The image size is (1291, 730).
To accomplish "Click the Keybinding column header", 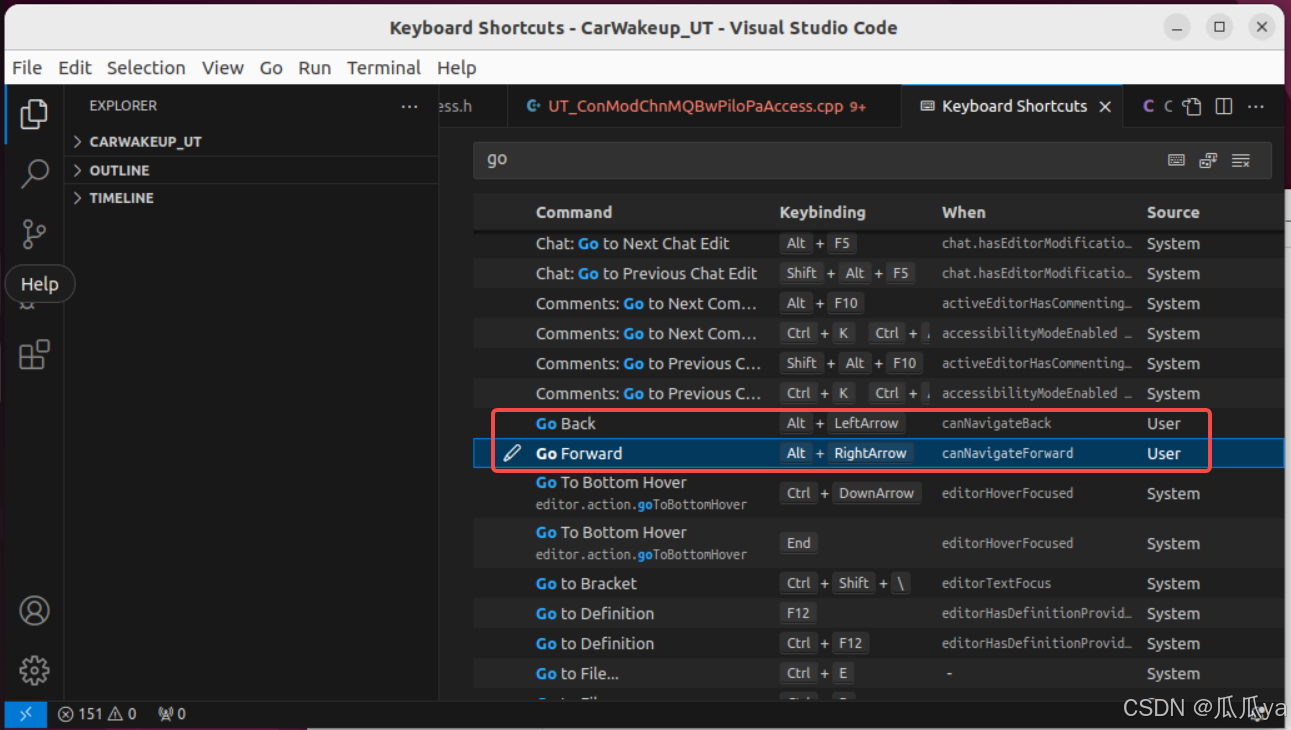I will coord(823,212).
